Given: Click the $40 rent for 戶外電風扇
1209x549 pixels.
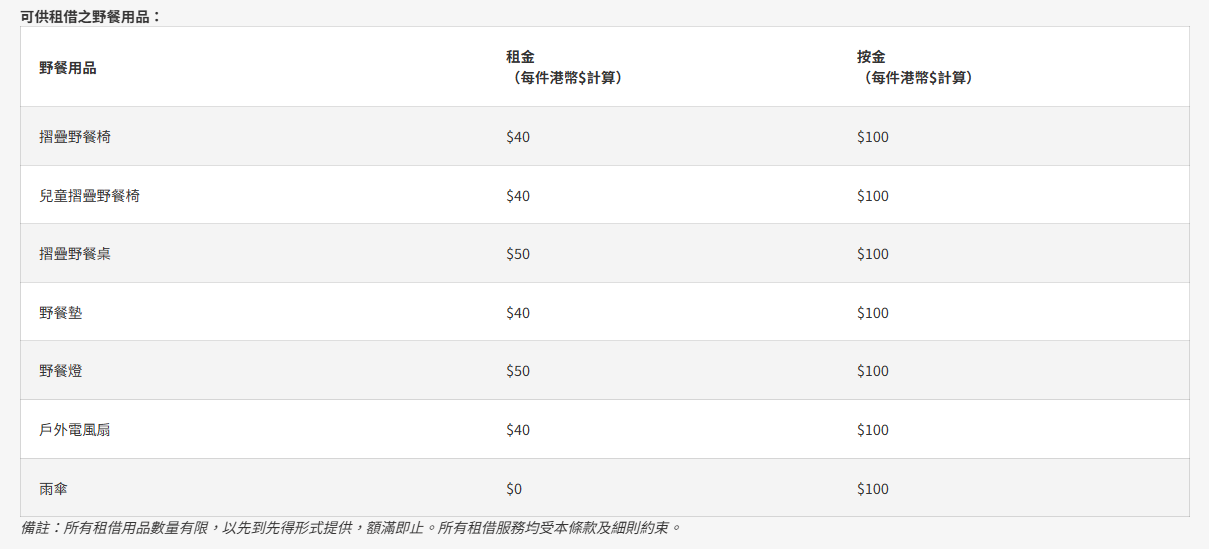Looking at the screenshot, I should (518, 430).
